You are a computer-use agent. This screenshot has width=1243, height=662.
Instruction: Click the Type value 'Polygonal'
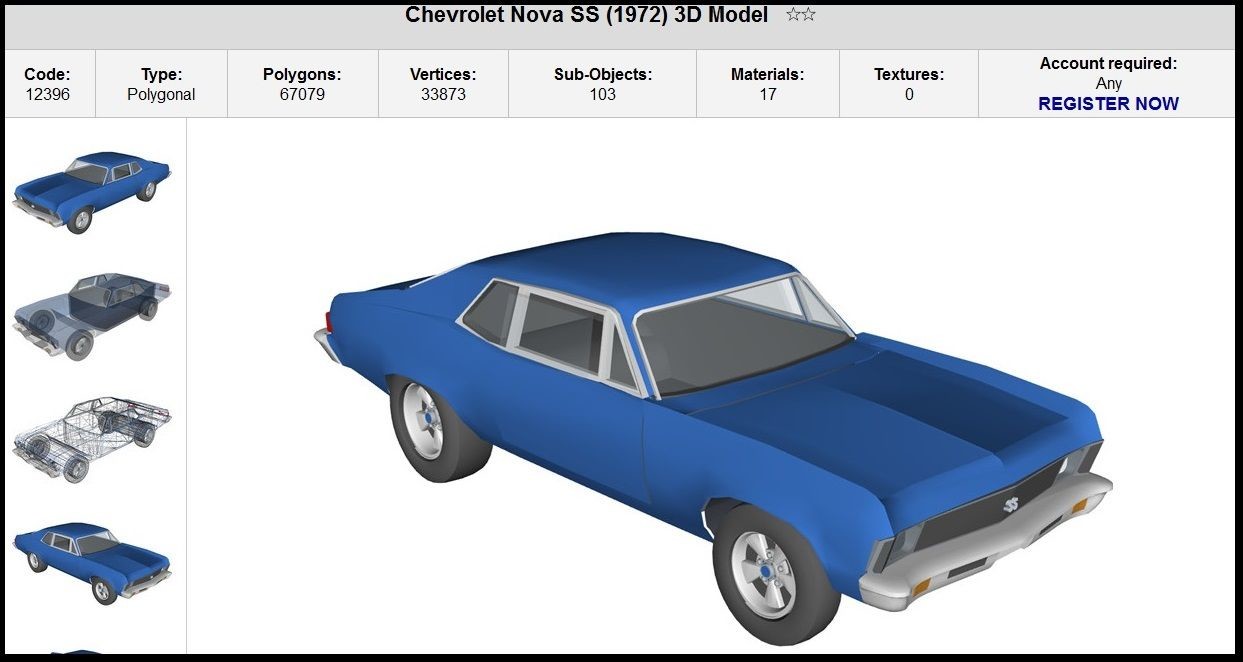click(x=161, y=95)
